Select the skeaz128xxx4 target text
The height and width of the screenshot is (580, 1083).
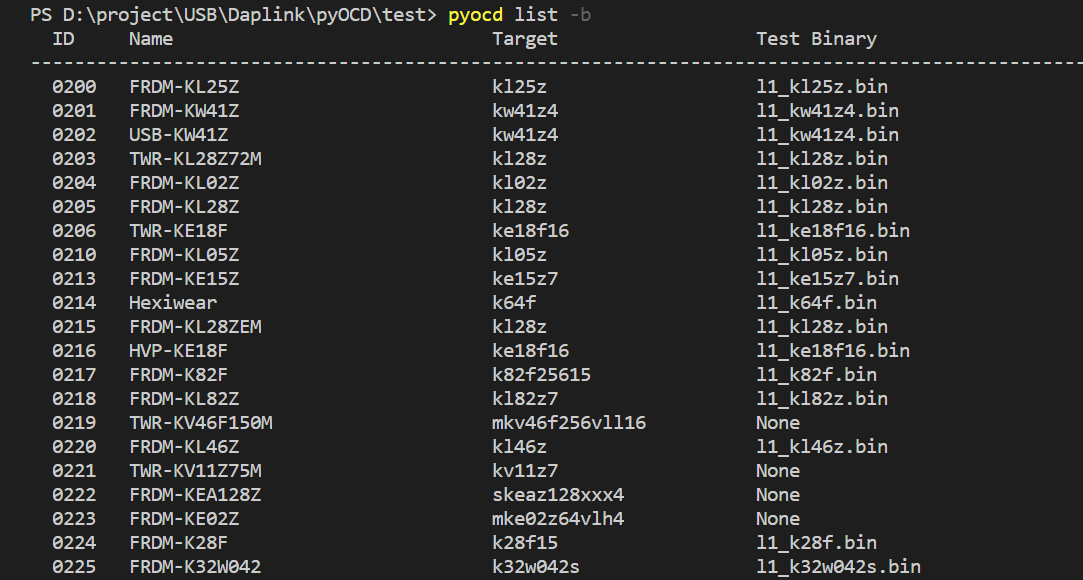557,495
